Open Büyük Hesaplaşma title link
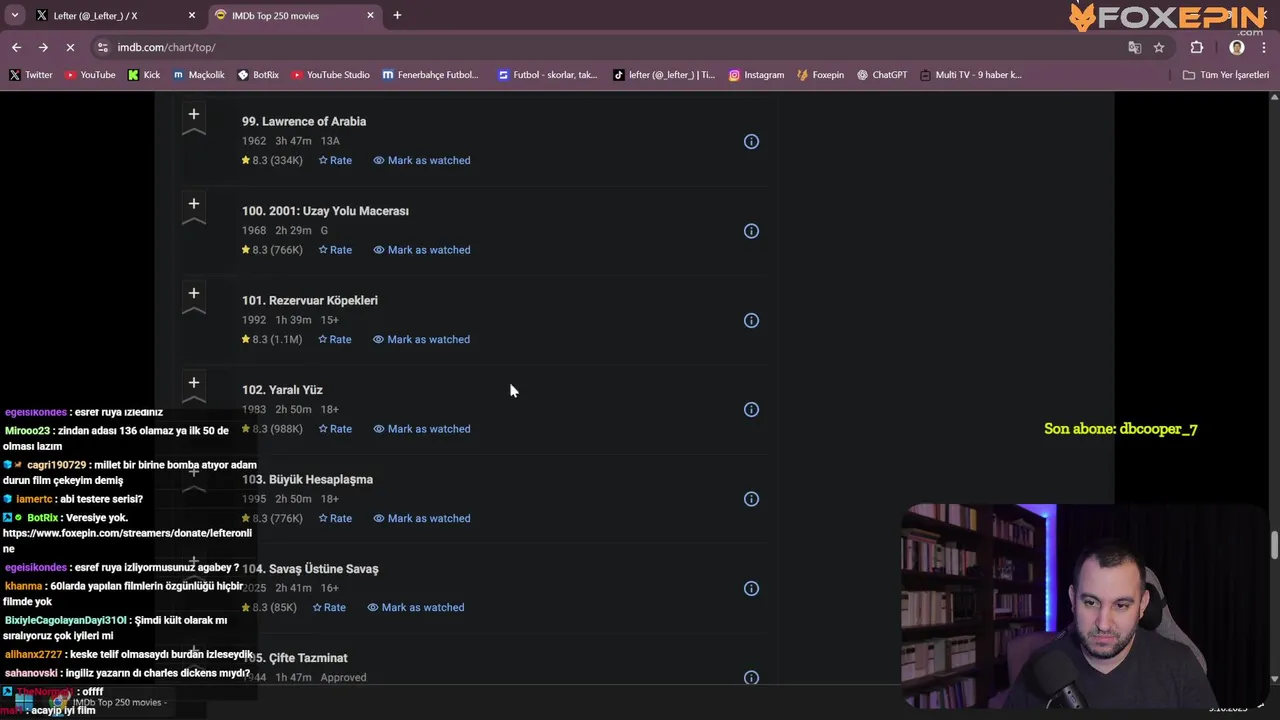This screenshot has width=1280, height=720. (x=307, y=479)
